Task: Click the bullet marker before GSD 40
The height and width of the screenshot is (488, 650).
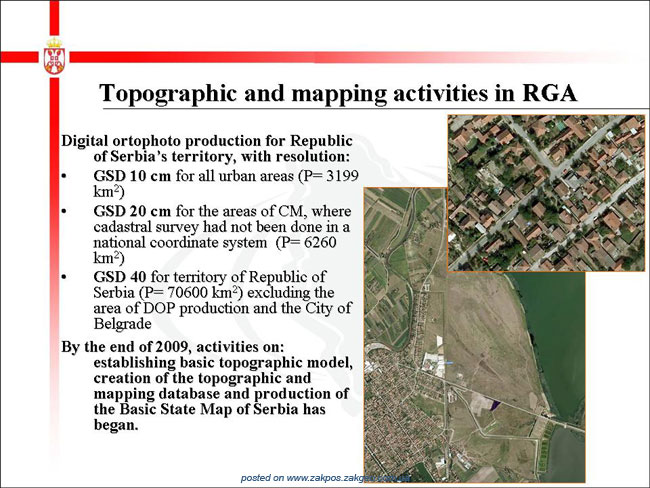Action: coord(64,277)
